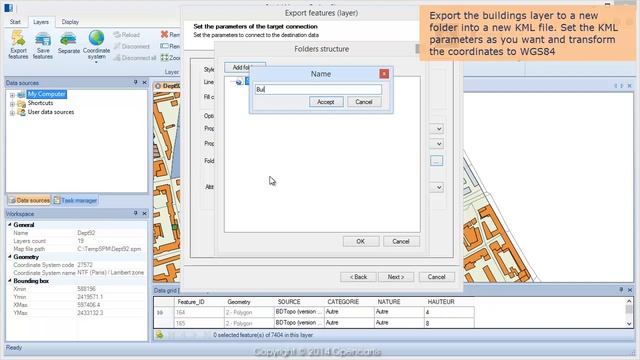Click Cancel in Export features wizard

436,277
